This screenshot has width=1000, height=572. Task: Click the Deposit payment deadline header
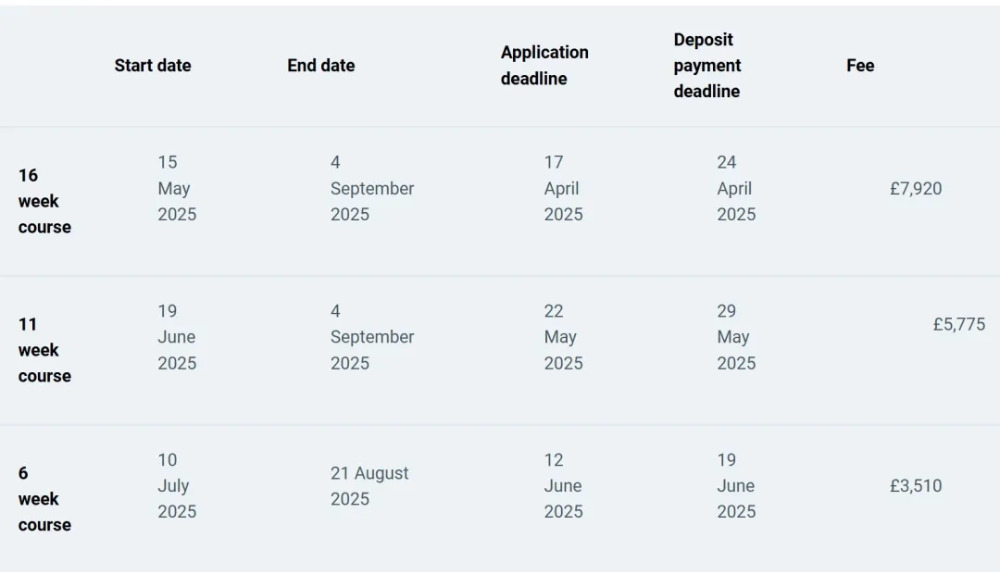tap(707, 66)
